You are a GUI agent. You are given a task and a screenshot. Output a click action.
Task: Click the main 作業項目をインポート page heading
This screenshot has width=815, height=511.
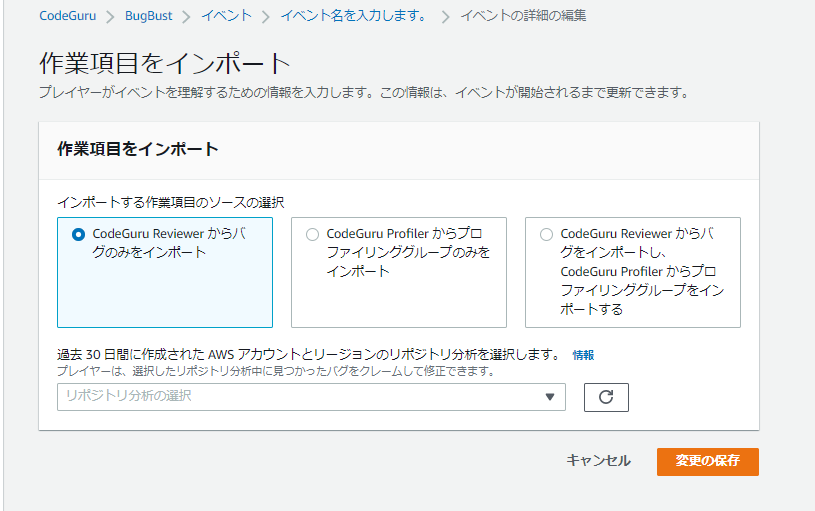click(165, 63)
